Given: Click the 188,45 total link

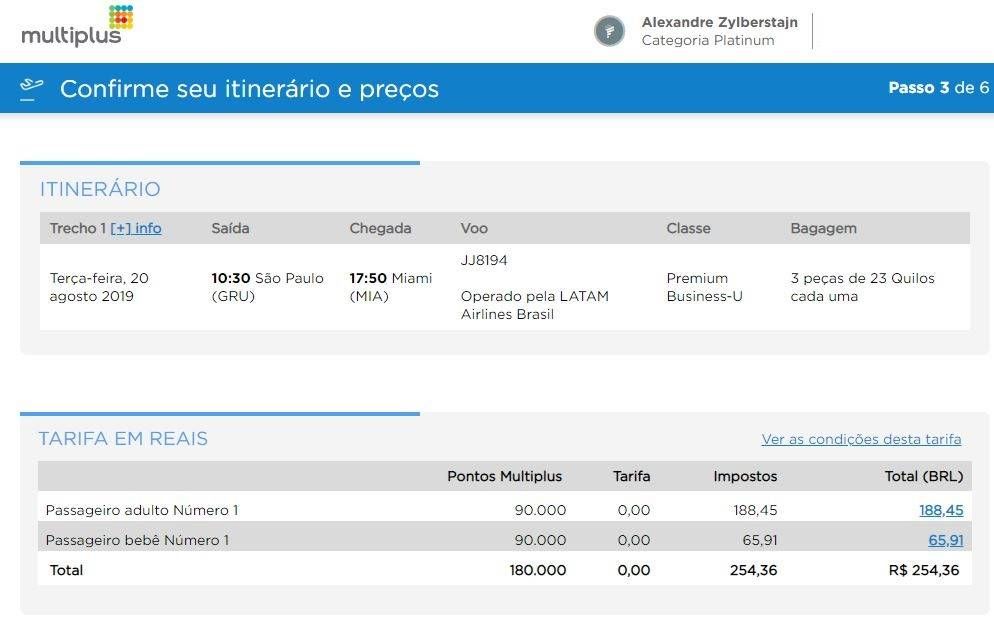Looking at the screenshot, I should pyautogui.click(x=941, y=510).
